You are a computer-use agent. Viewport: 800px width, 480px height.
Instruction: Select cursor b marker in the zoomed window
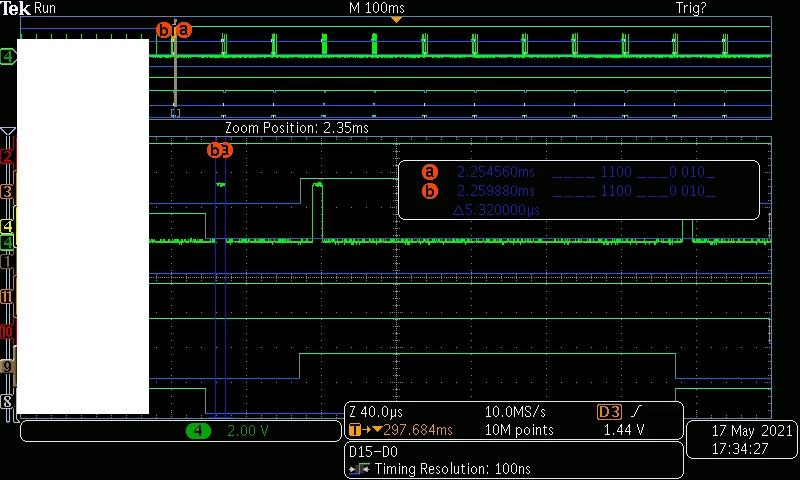click(x=214, y=150)
